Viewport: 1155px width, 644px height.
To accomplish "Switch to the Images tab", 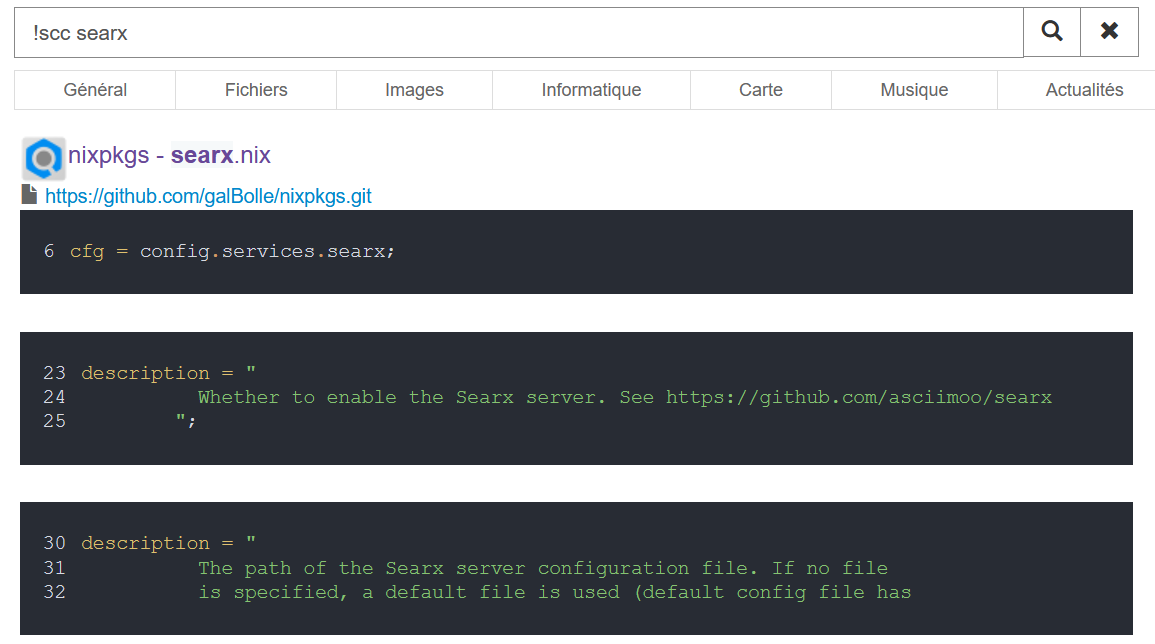I will coord(413,89).
